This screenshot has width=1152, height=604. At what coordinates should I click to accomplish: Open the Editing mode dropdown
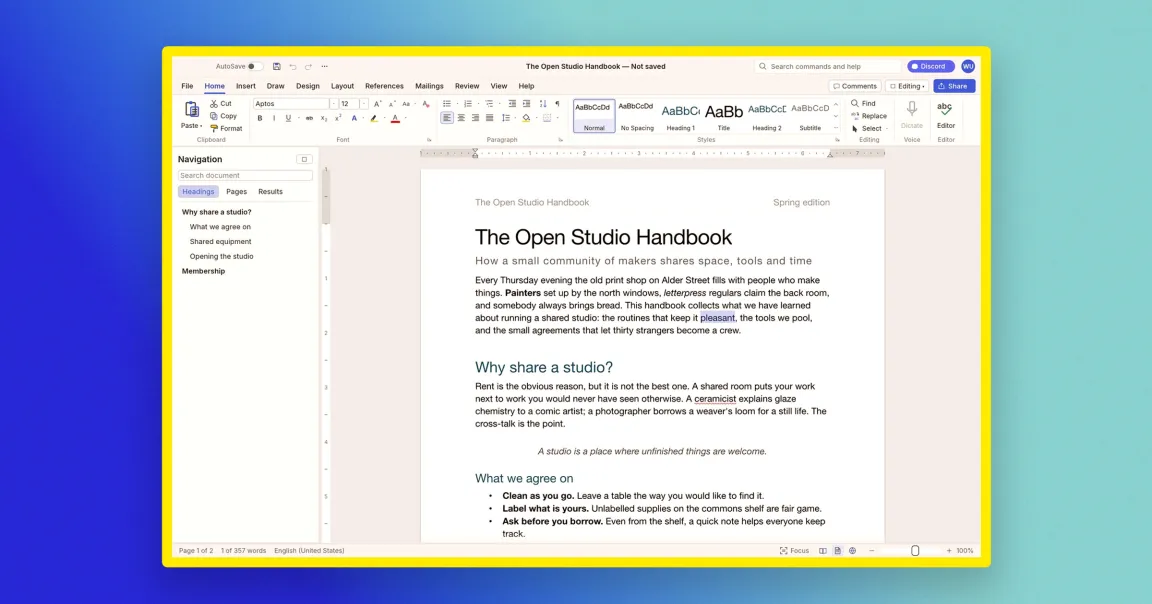[x=907, y=87]
